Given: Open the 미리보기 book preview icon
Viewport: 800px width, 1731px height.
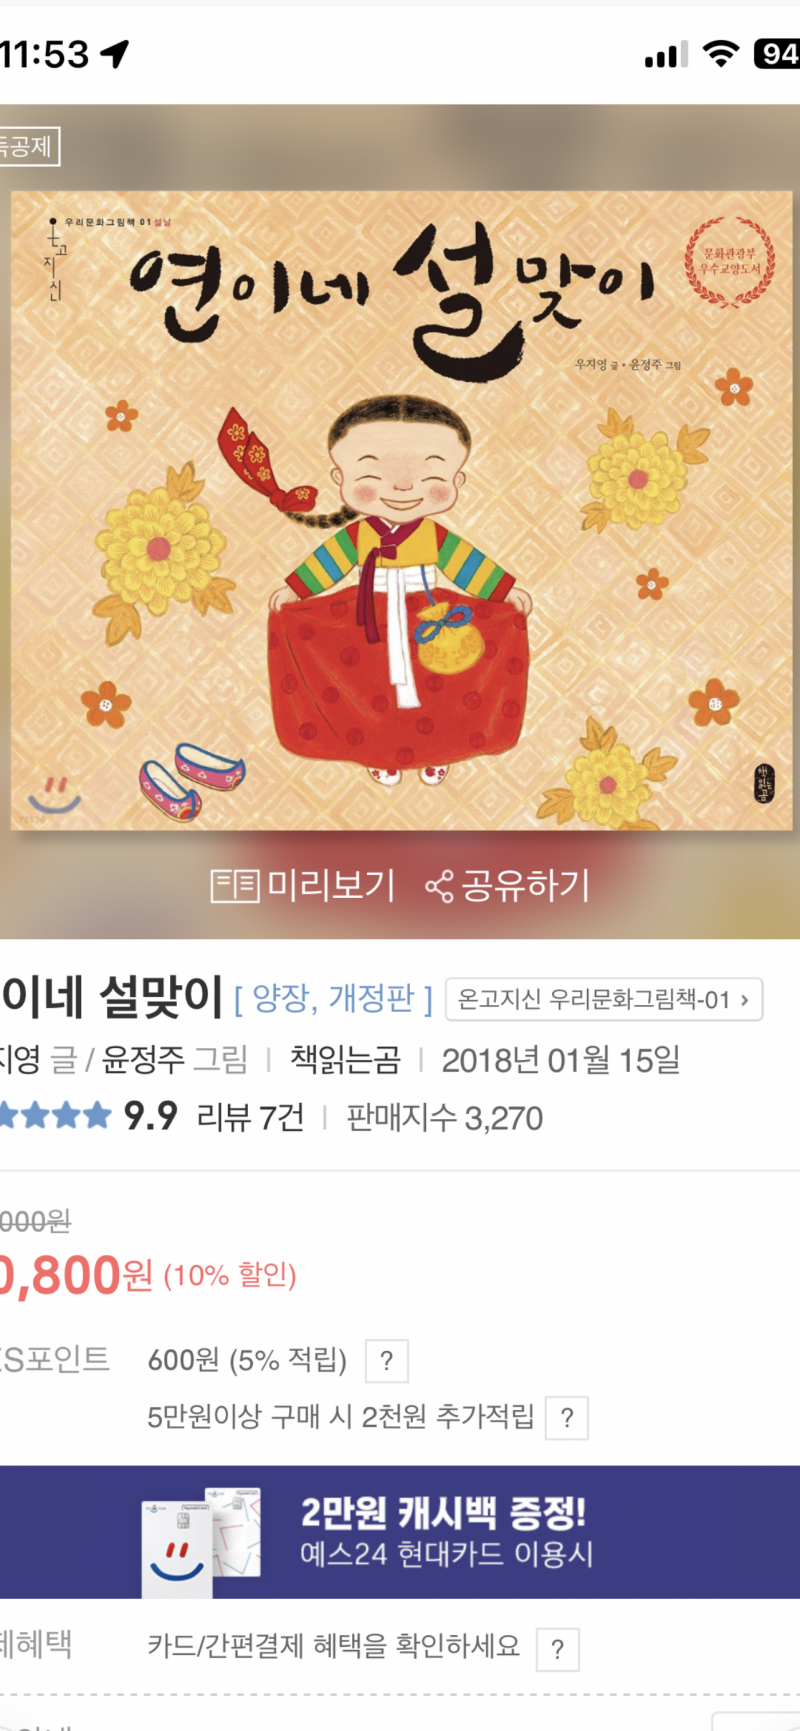Looking at the screenshot, I should [x=235, y=886].
